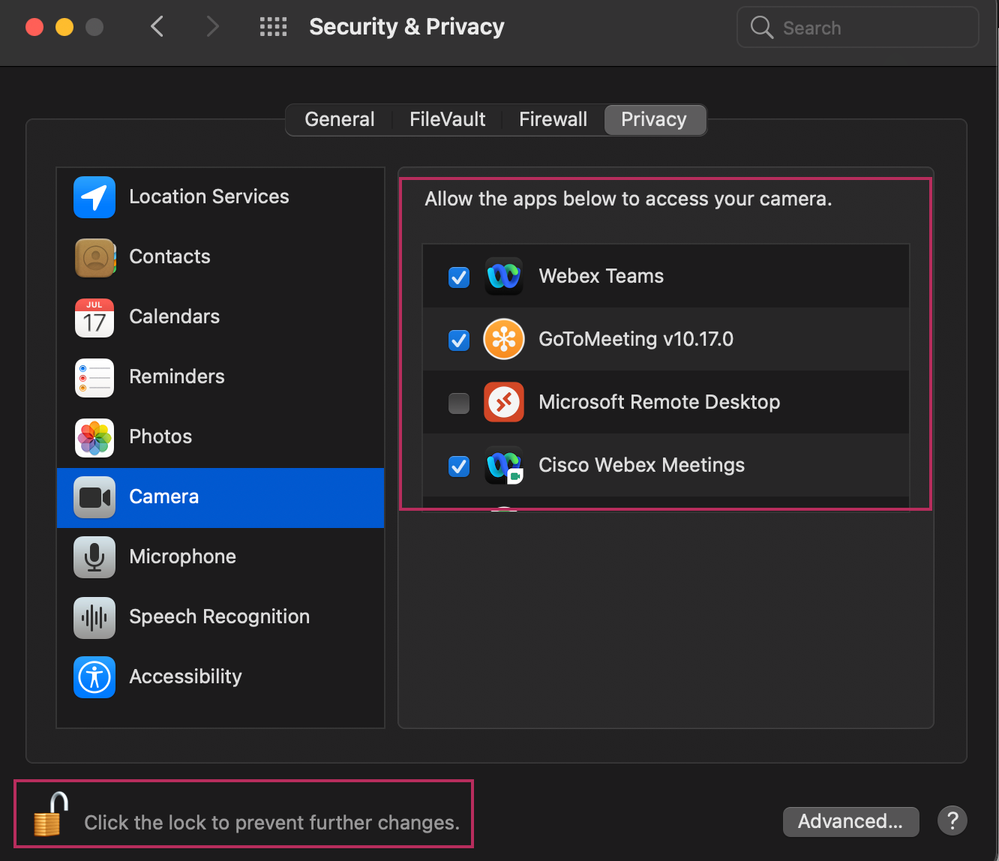999x861 pixels.
Task: Click the Accessibility icon in sidebar
Action: point(94,677)
